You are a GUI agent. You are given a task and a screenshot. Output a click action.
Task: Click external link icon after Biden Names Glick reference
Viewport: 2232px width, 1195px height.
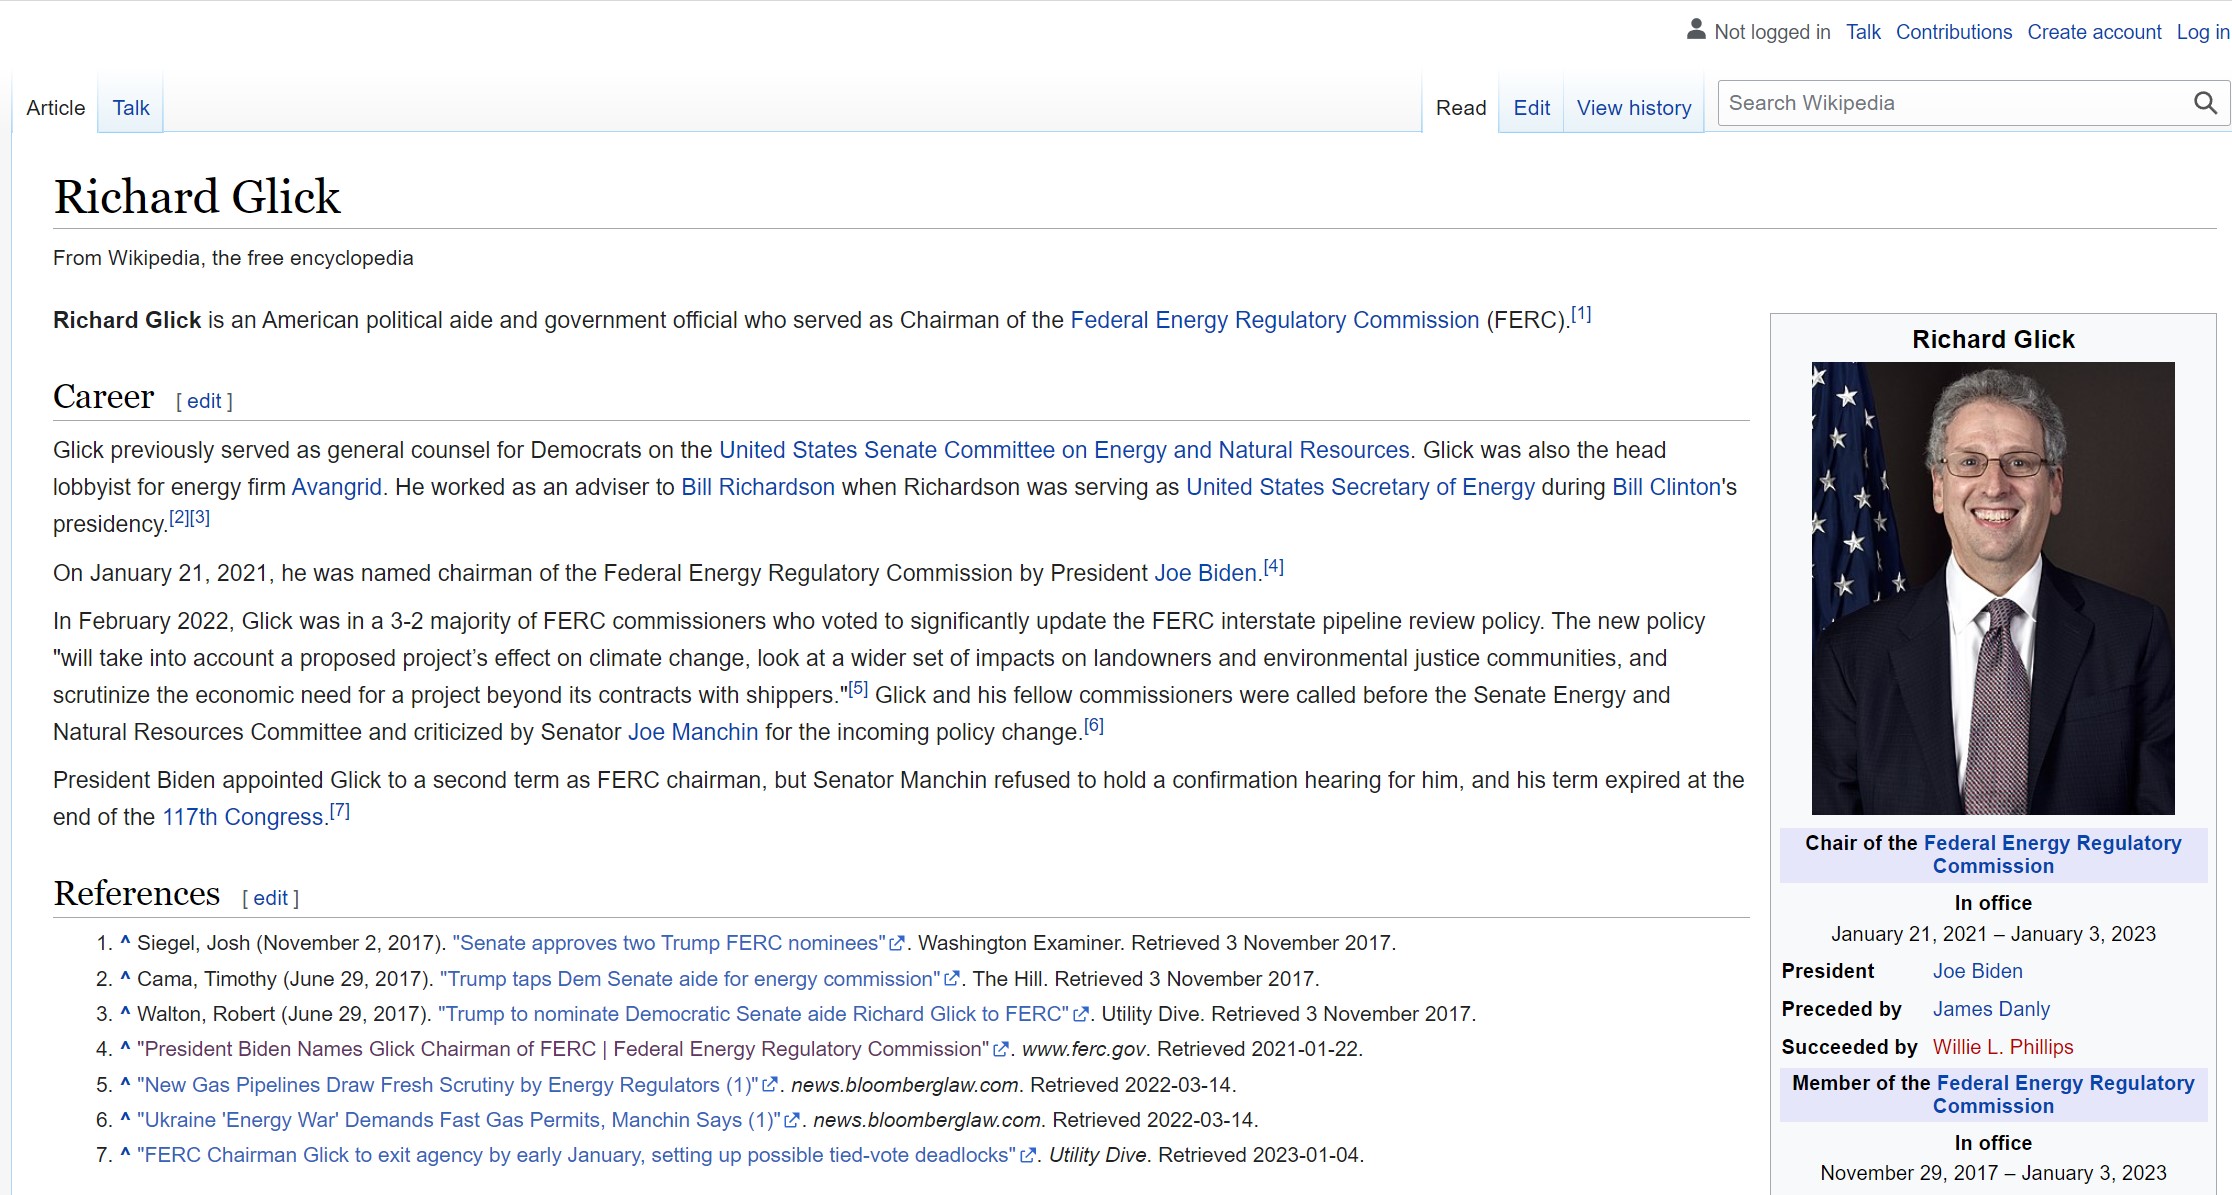coord(1000,1049)
